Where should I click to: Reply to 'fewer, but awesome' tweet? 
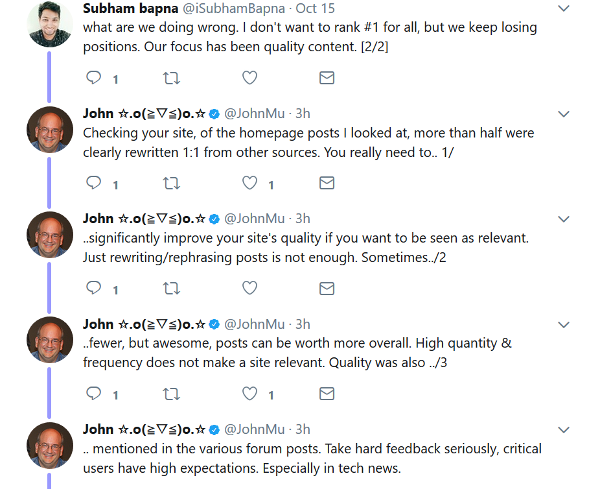95,394
